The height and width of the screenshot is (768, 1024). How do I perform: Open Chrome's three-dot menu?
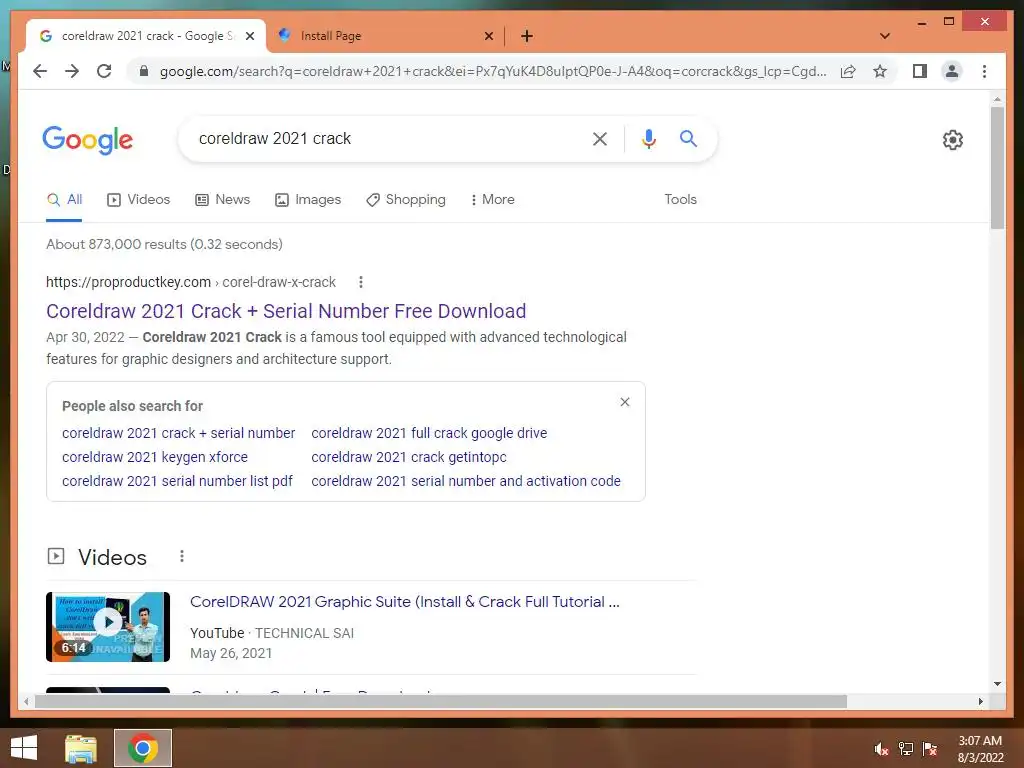(984, 71)
